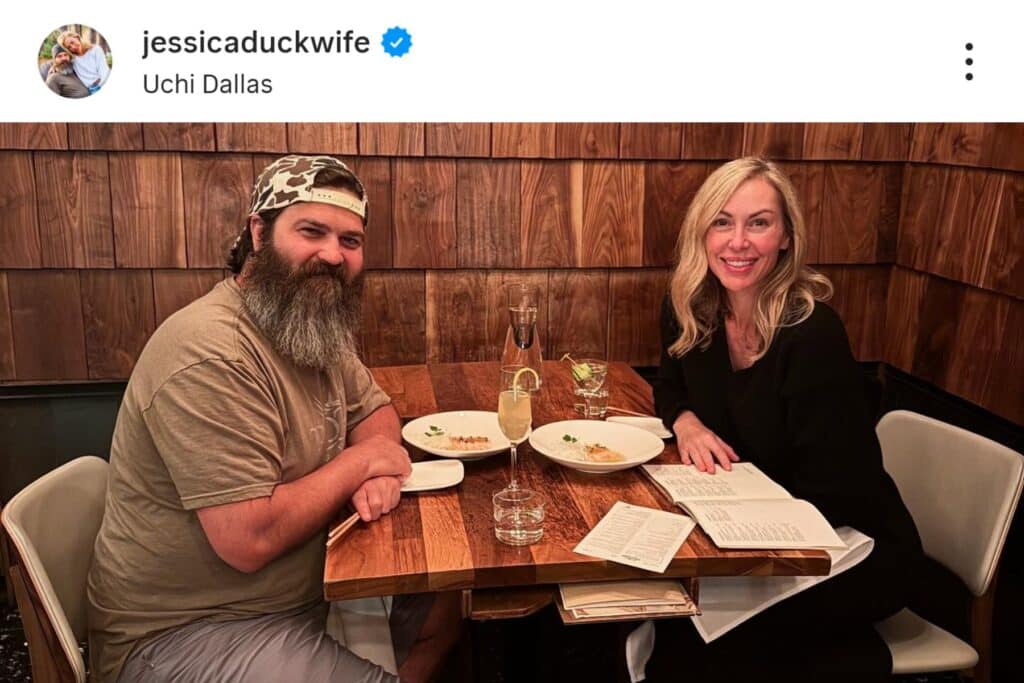Click the blue verified badge
1024x683 pixels.
[396, 42]
